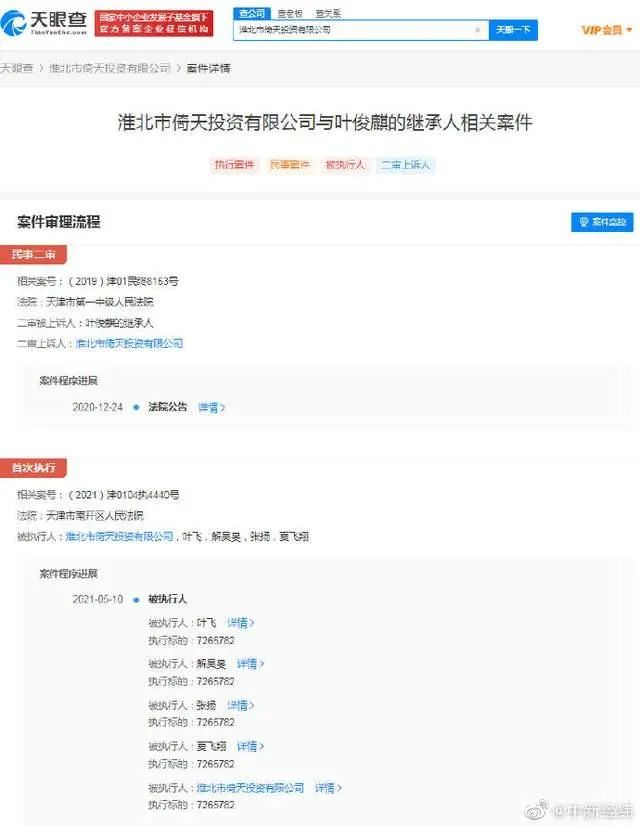Switch to the 查关系 tab

tap(328, 14)
